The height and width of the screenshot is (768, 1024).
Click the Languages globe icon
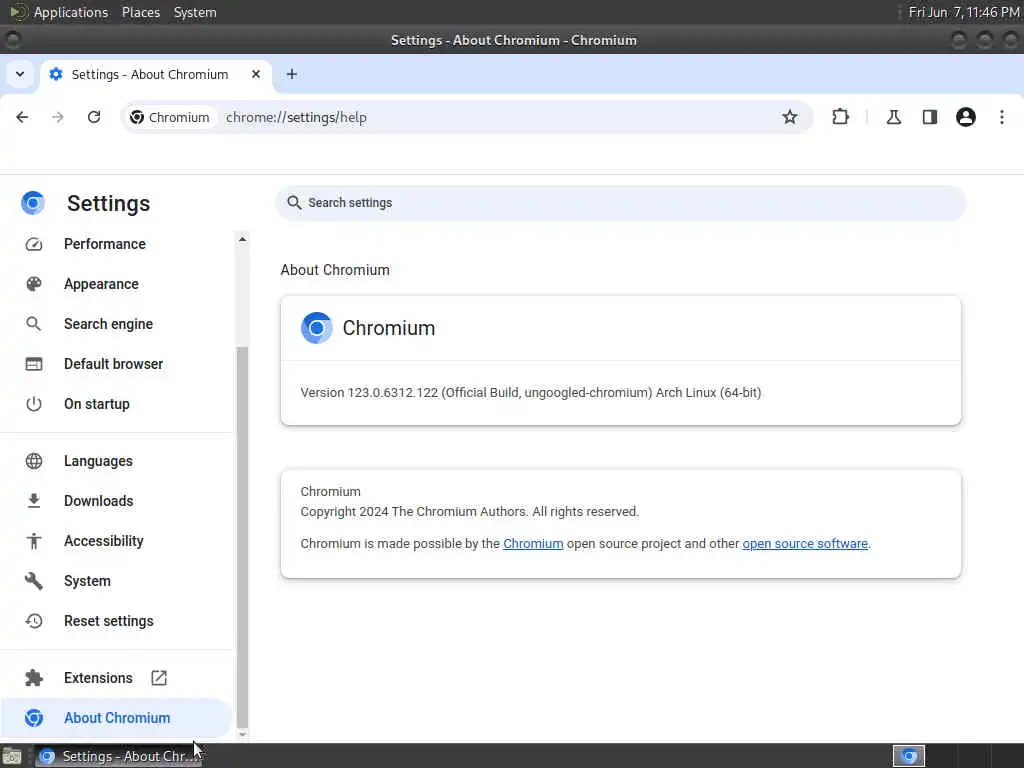pos(34,461)
